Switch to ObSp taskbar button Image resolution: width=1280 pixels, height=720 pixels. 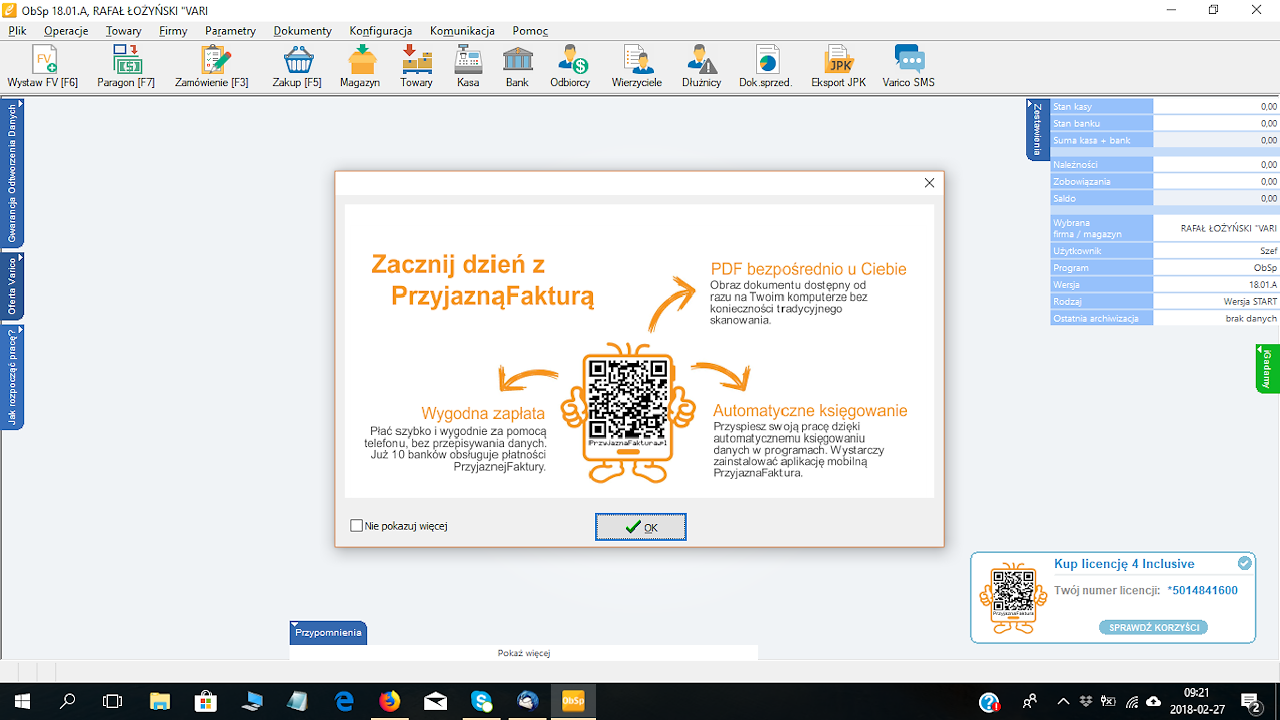(x=574, y=701)
